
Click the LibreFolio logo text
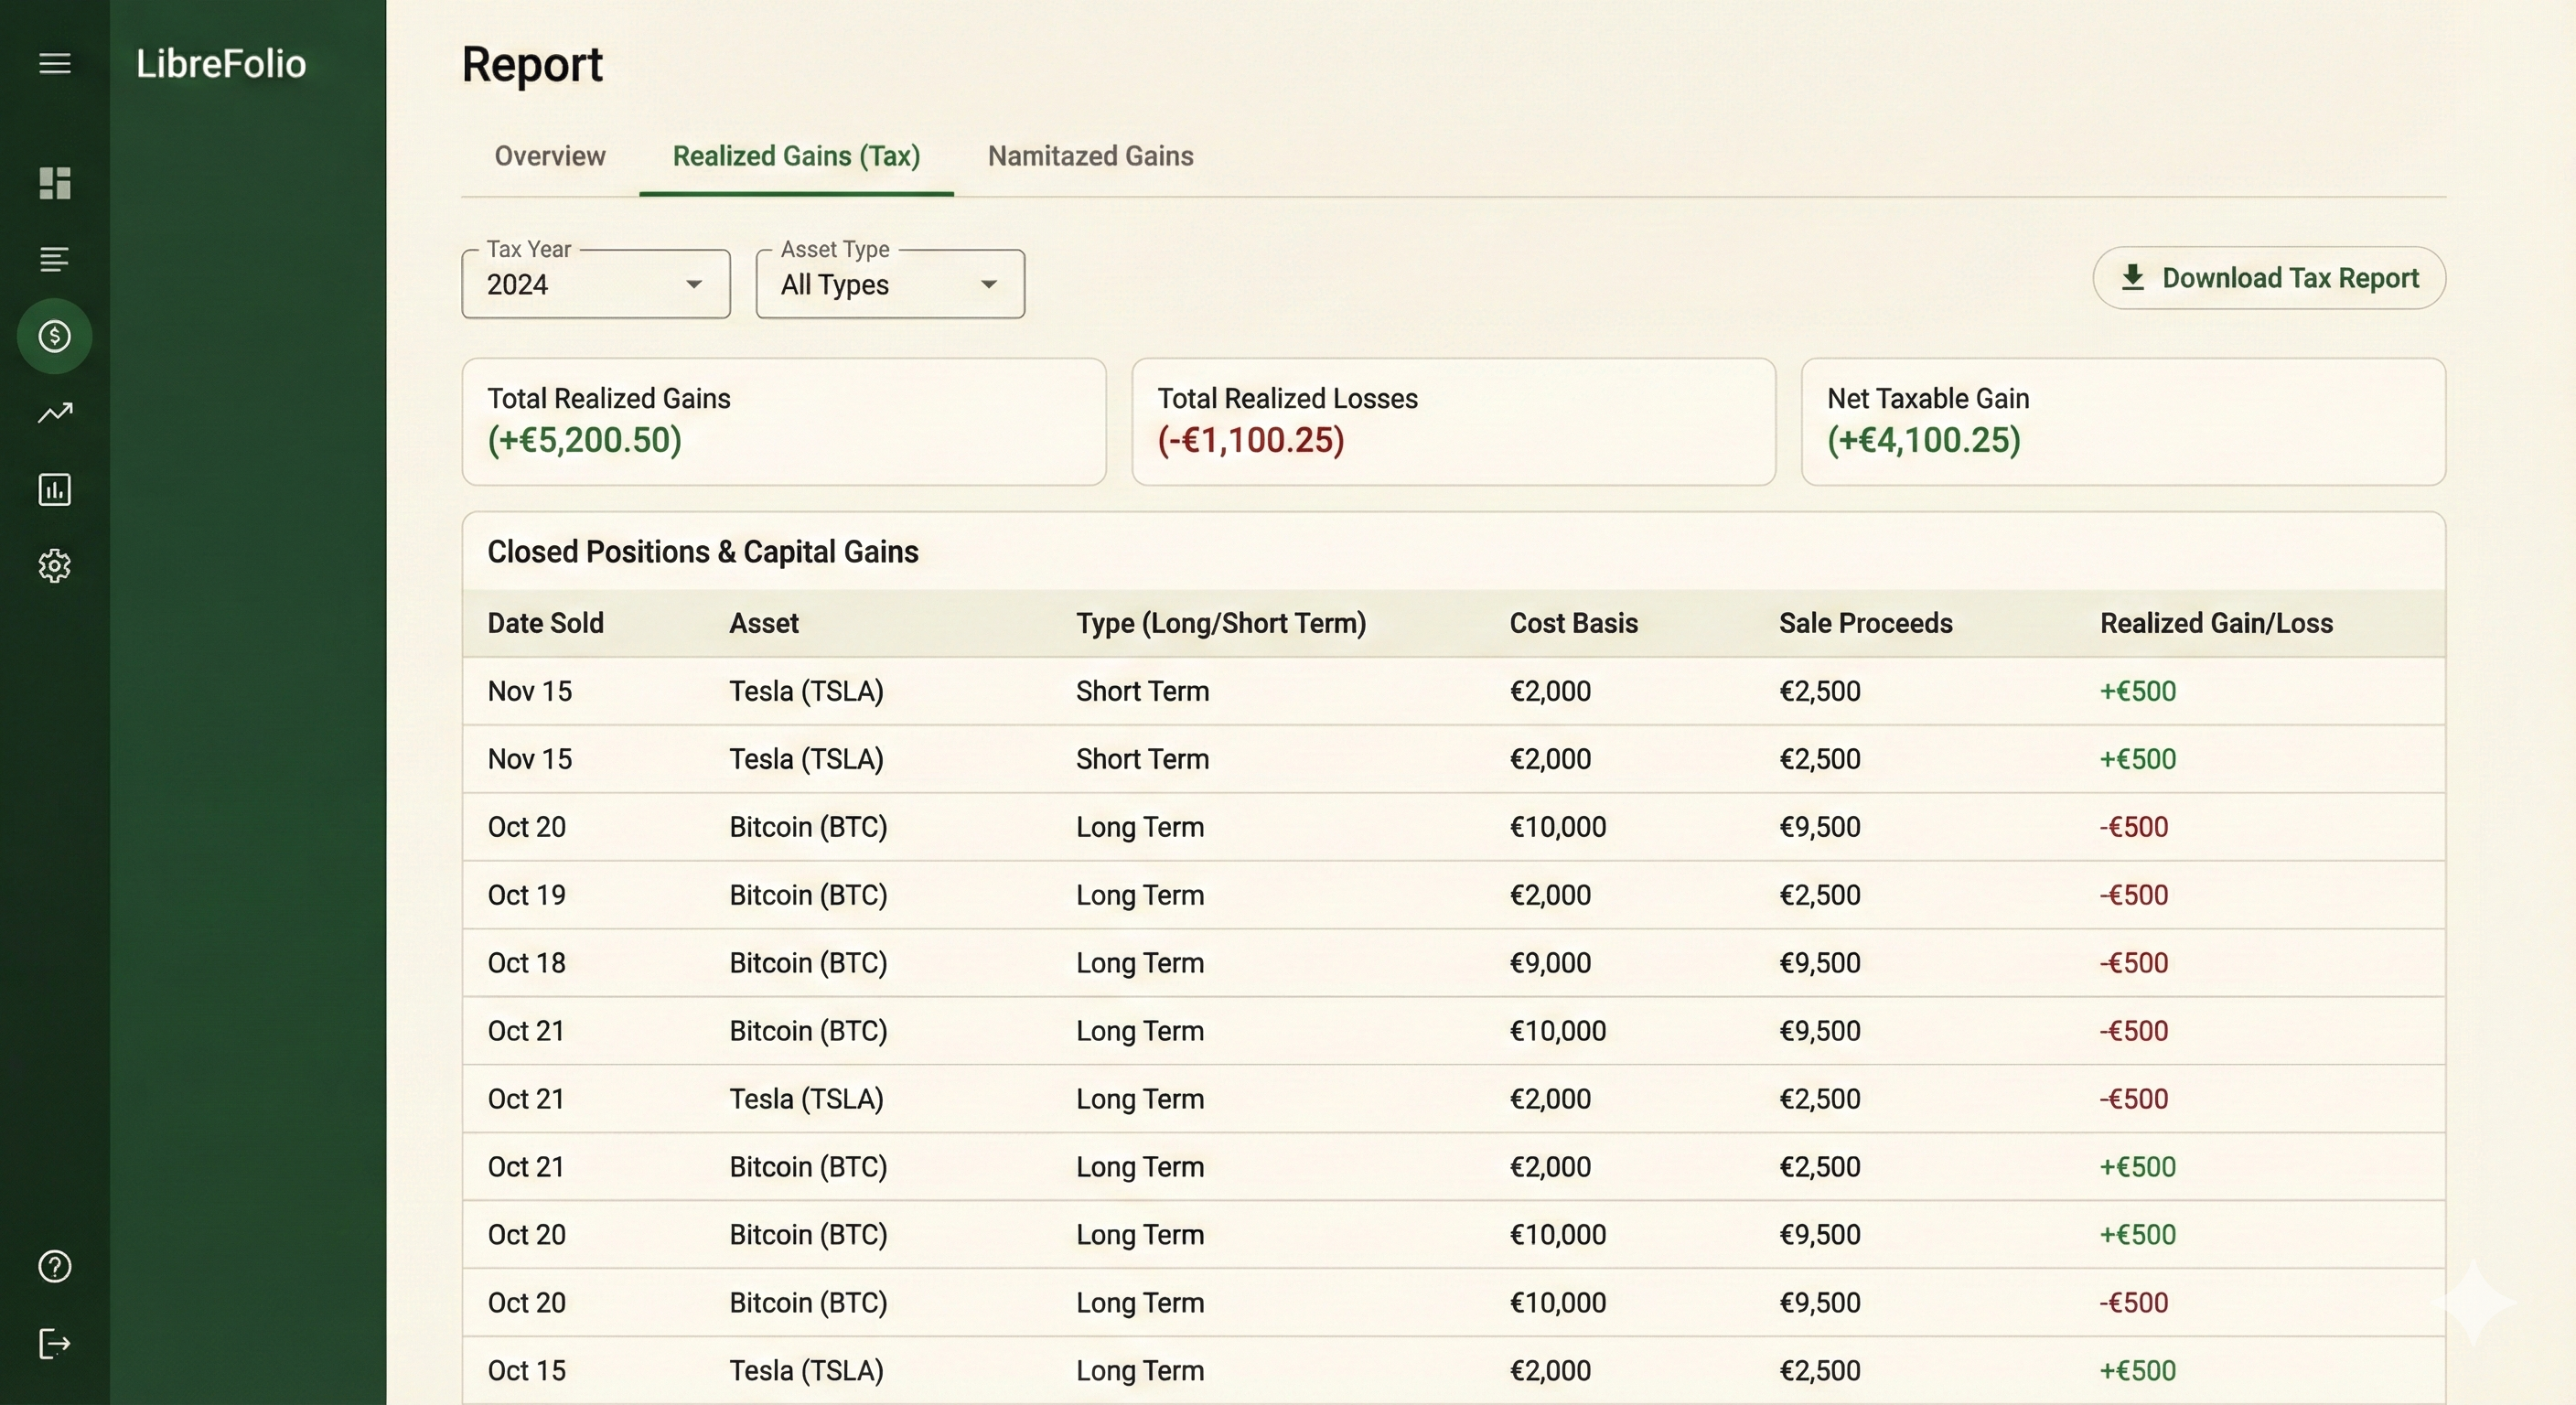221,64
